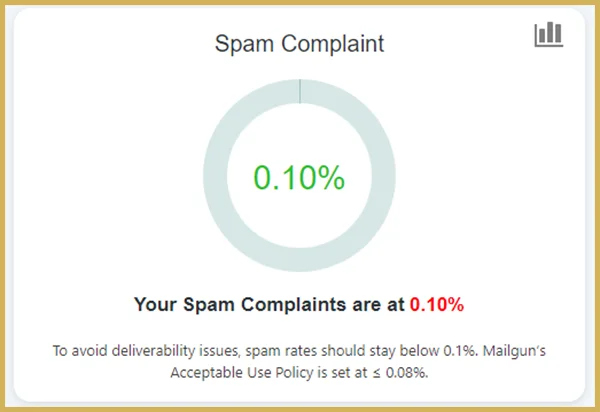Click the 'below 0.1%' threshold text

point(439,350)
